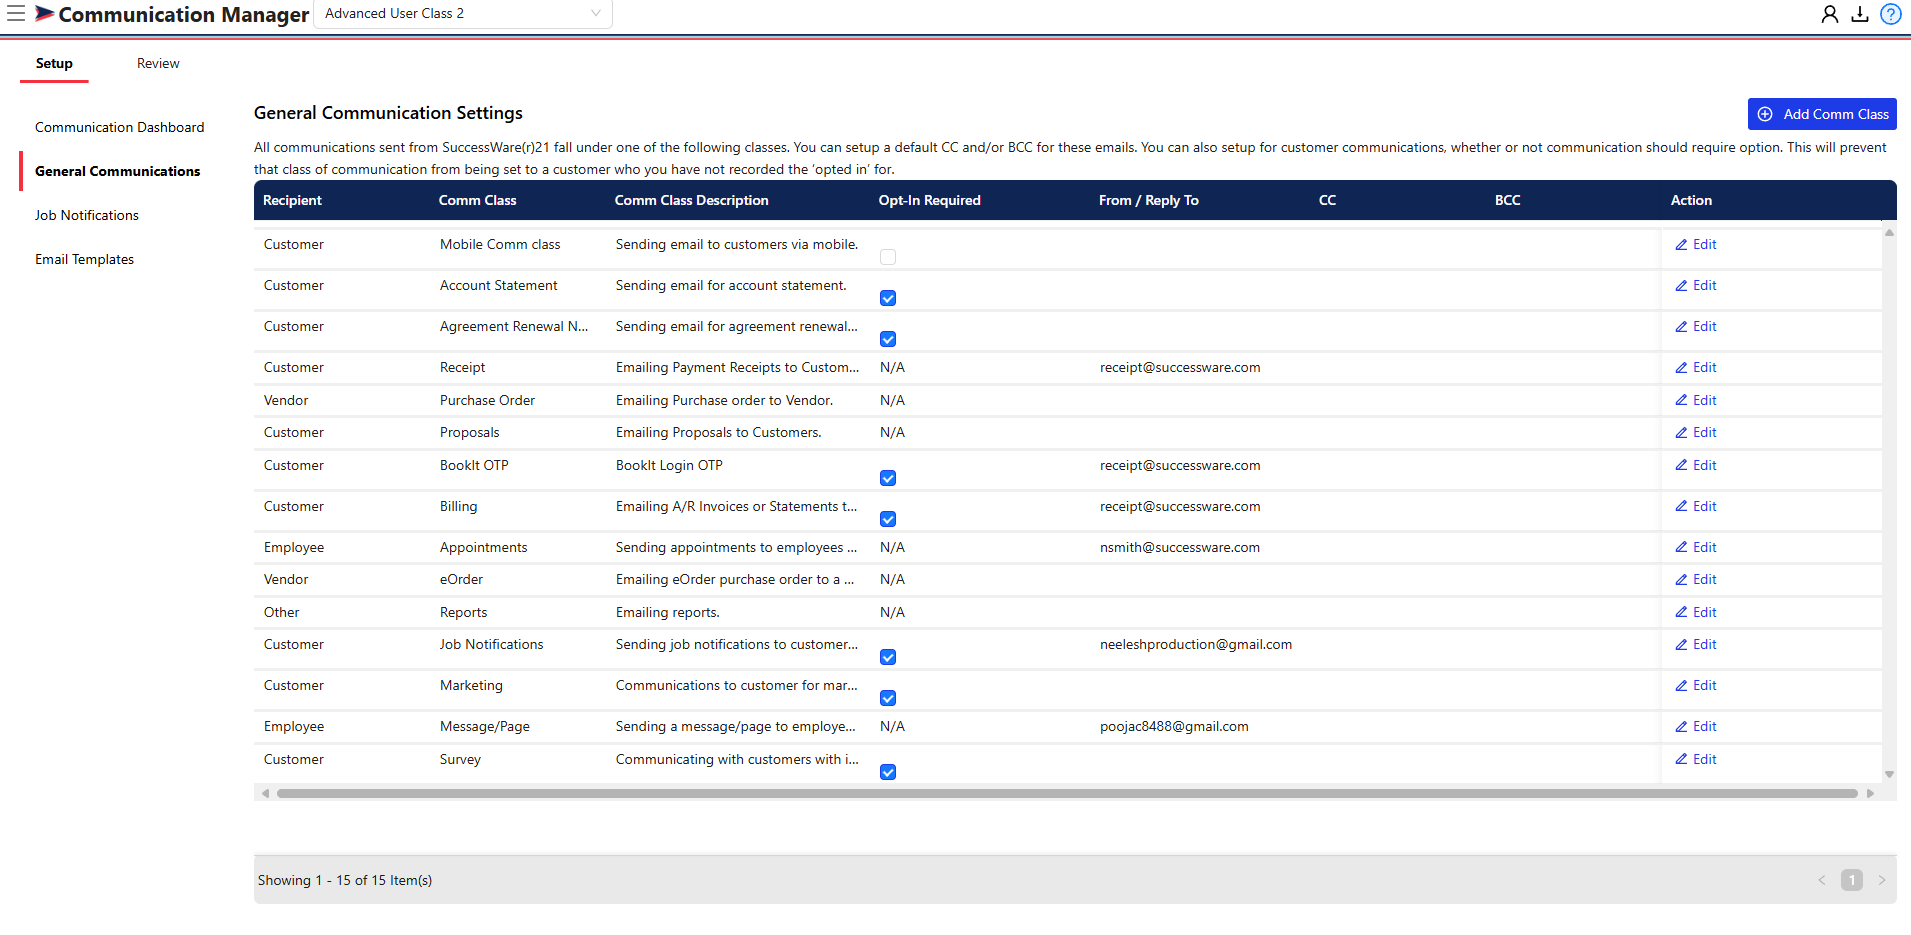Select page 1 in pagination
The width and height of the screenshot is (1911, 935).
[1852, 880]
